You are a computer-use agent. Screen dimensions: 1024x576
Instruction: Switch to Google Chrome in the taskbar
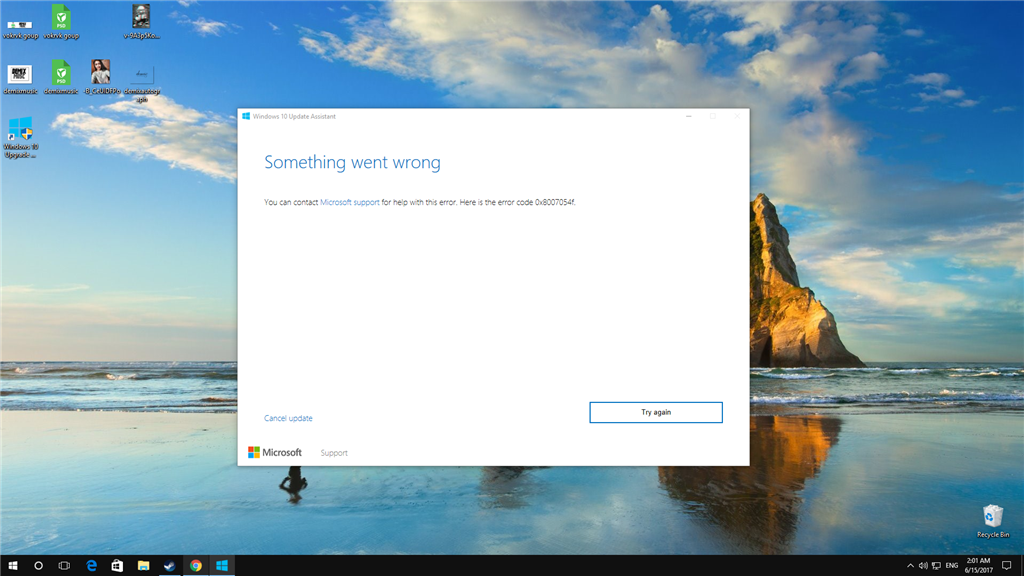196,566
